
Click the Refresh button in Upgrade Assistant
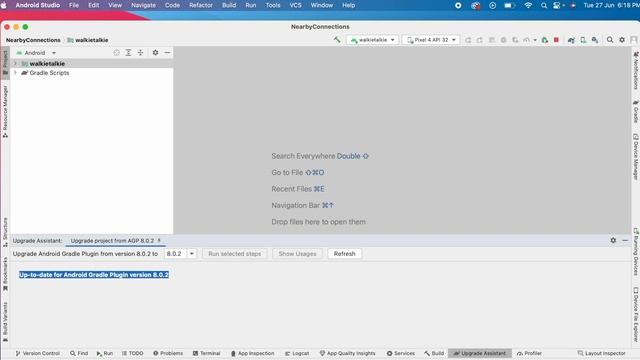click(x=344, y=253)
